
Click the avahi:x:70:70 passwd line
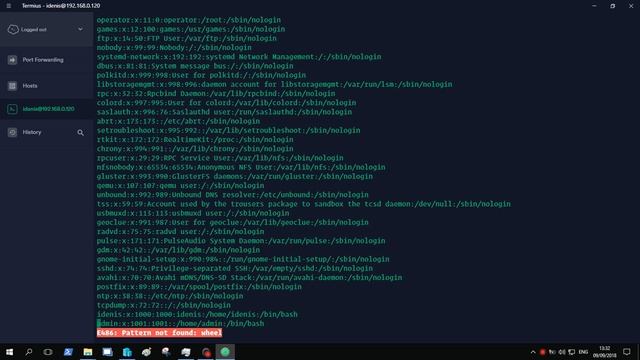(x=249, y=278)
